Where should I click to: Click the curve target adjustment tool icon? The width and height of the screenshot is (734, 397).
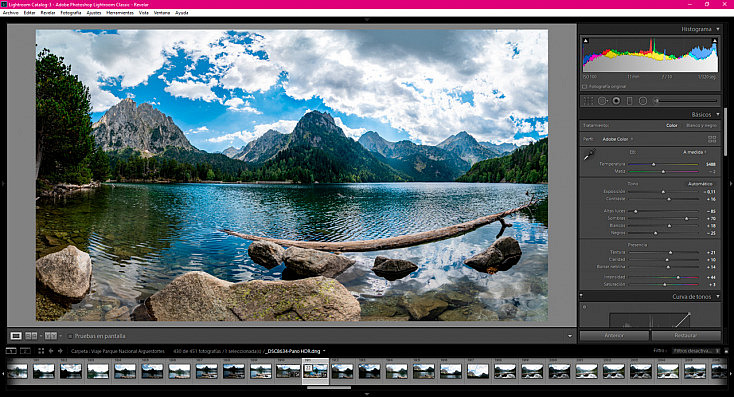pos(585,308)
